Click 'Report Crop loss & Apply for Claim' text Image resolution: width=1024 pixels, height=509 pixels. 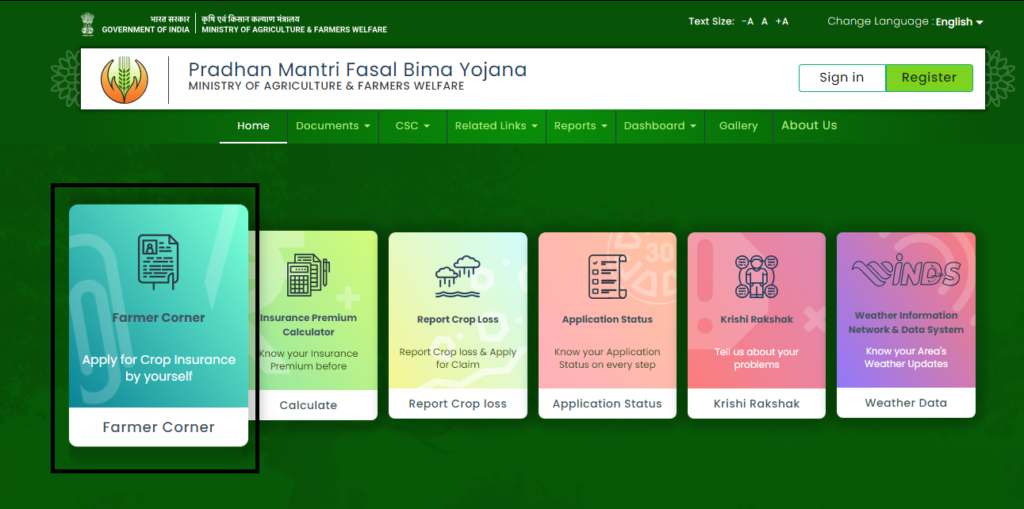coord(458,358)
